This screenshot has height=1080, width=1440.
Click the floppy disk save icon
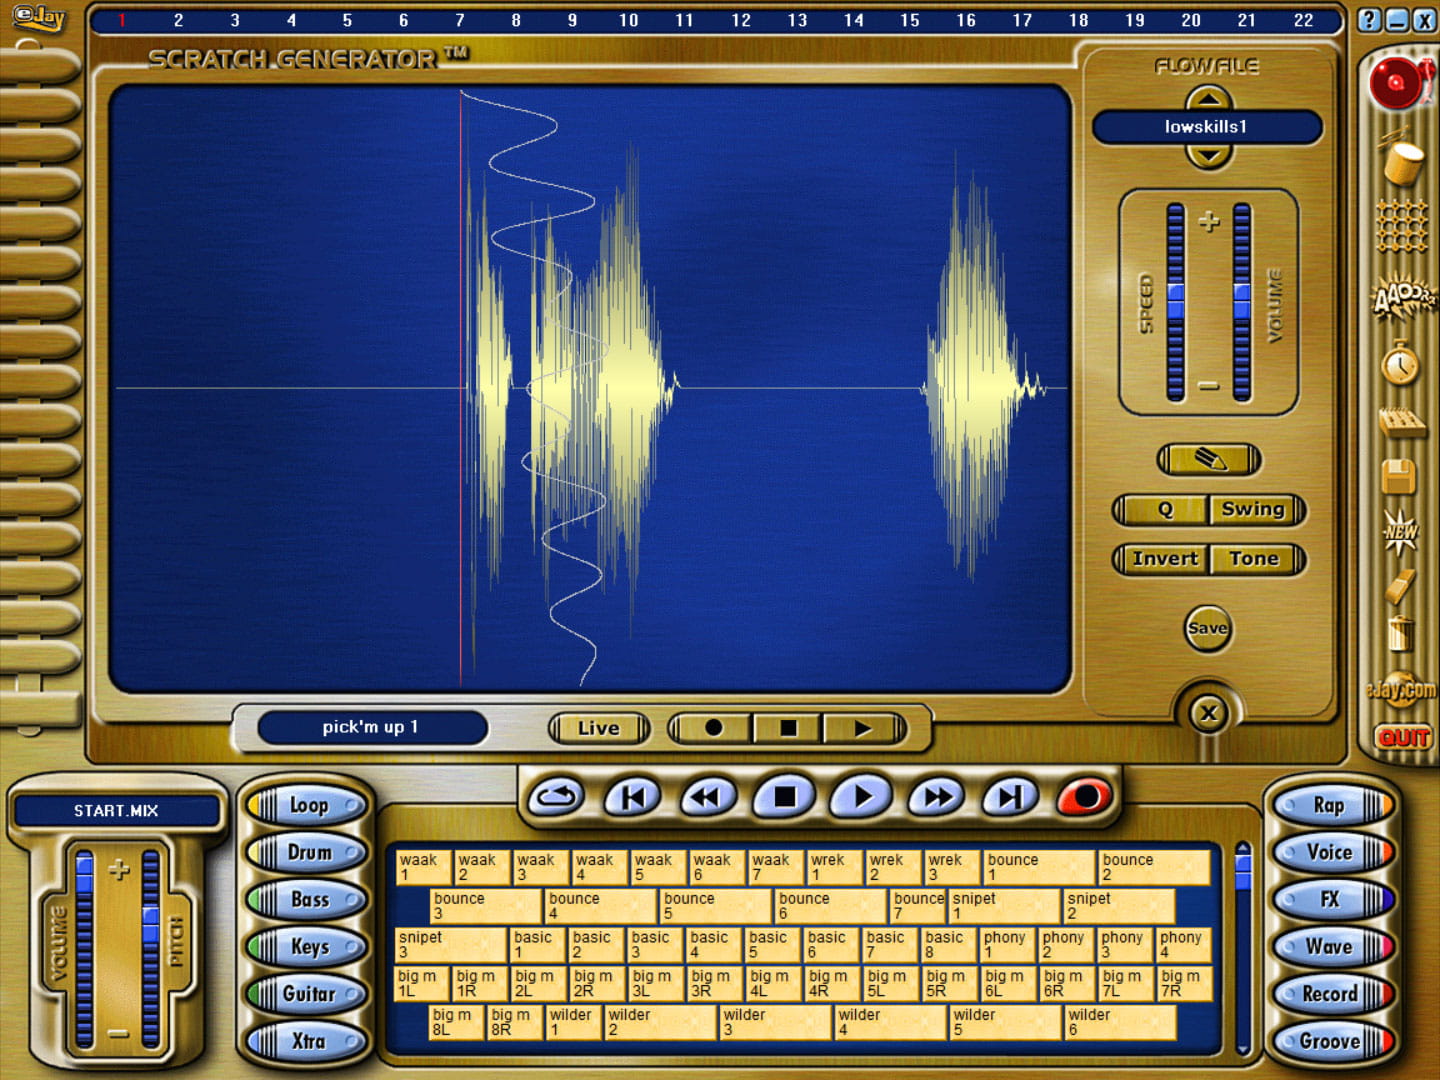pos(1399,477)
